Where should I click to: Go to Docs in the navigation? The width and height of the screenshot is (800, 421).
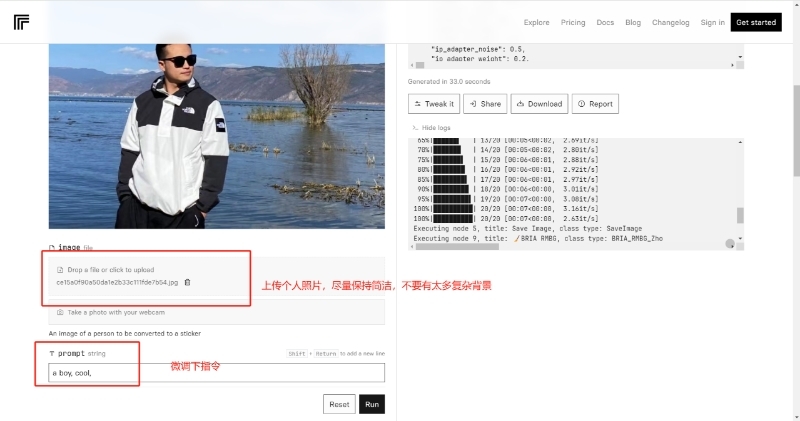click(605, 22)
